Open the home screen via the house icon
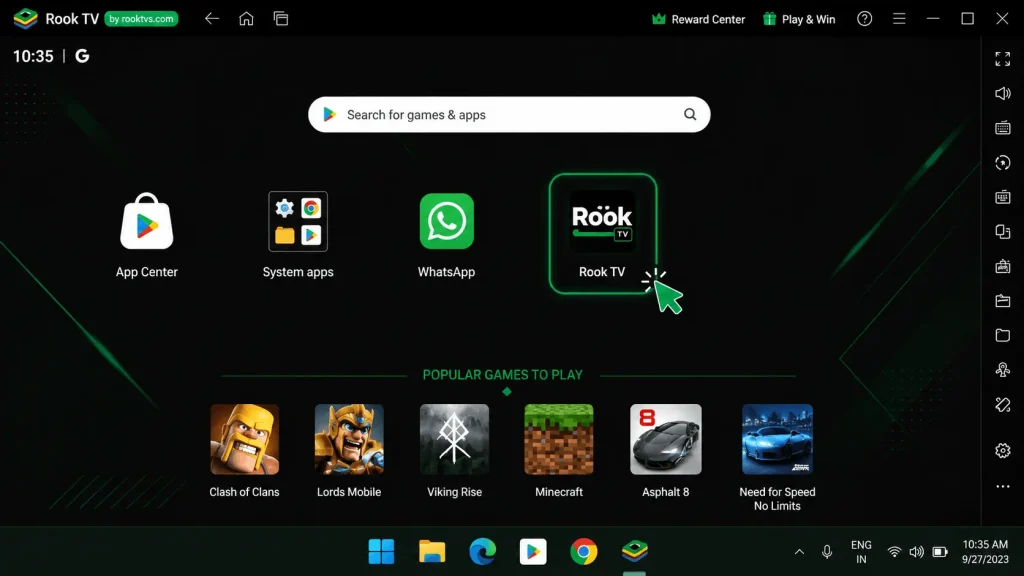 [x=246, y=19]
